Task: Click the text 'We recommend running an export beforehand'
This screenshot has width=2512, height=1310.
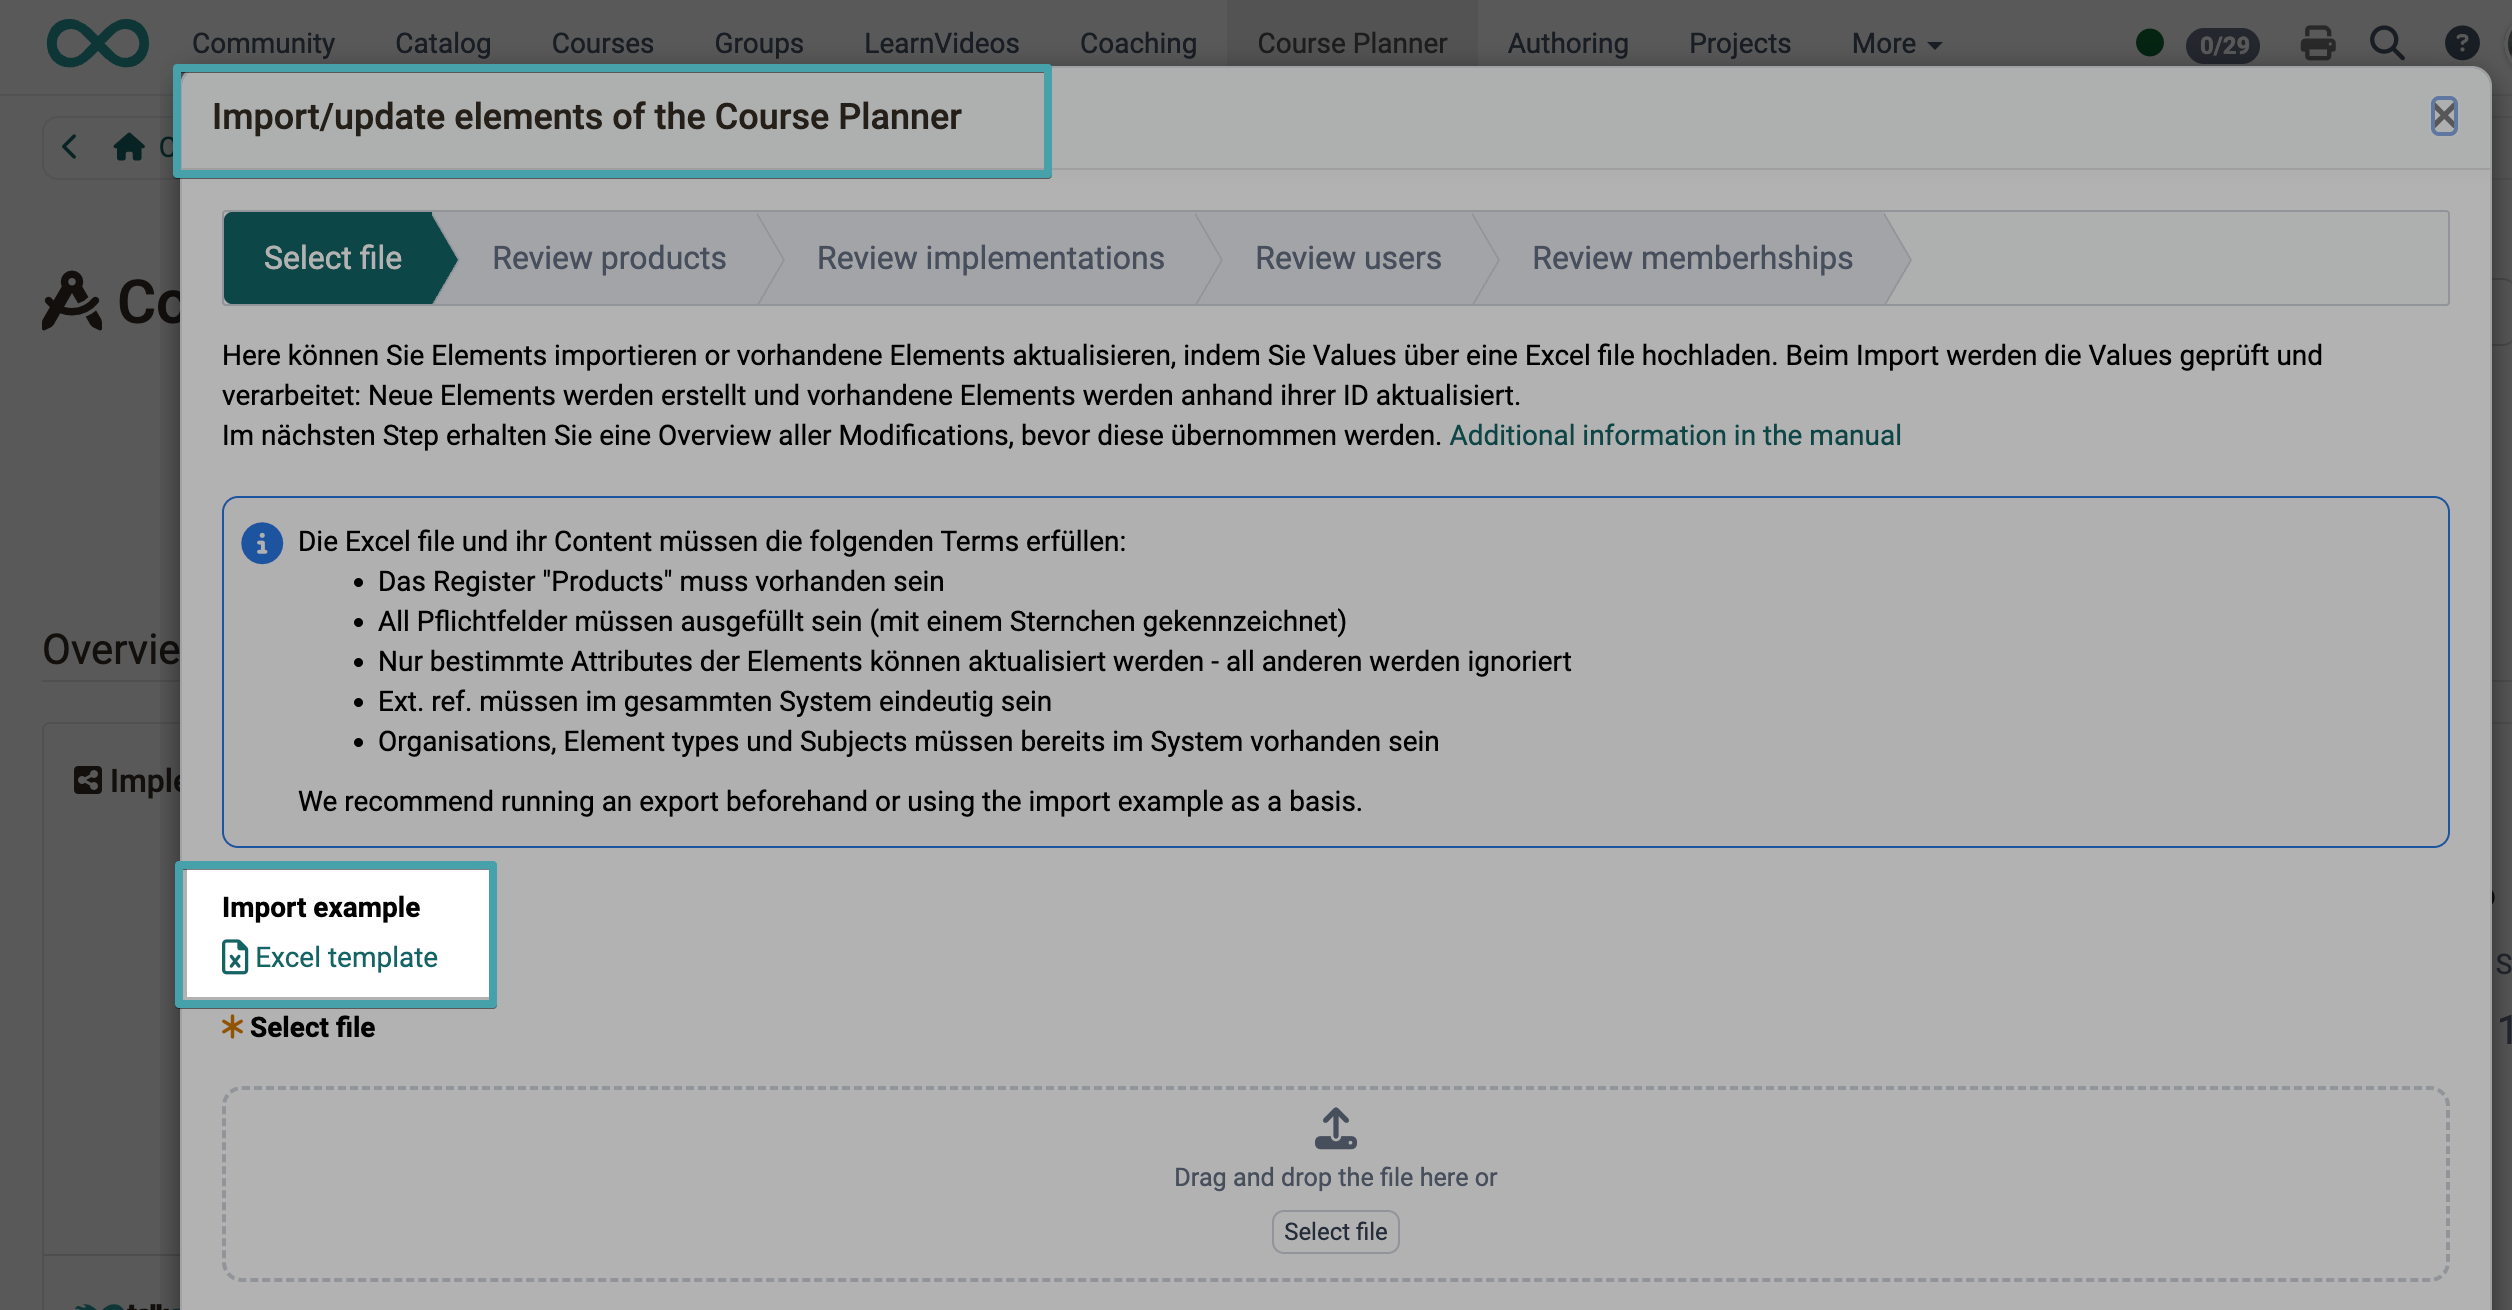Action: [x=583, y=801]
